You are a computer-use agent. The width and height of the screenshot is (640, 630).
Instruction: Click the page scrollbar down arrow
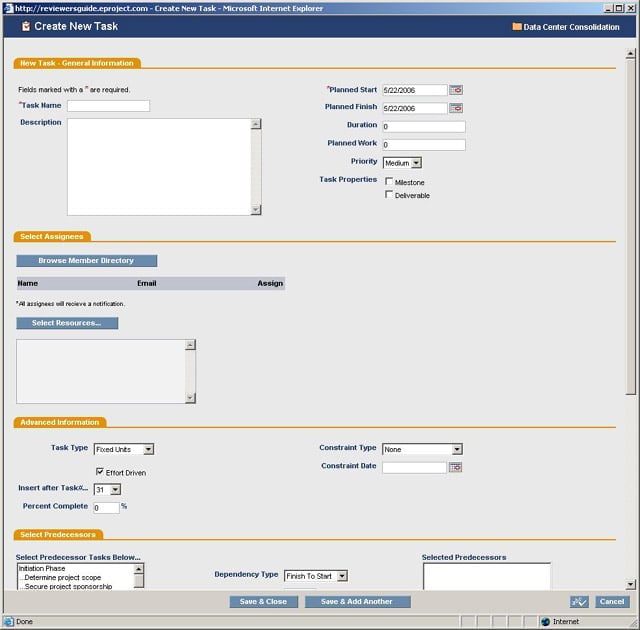point(631,585)
